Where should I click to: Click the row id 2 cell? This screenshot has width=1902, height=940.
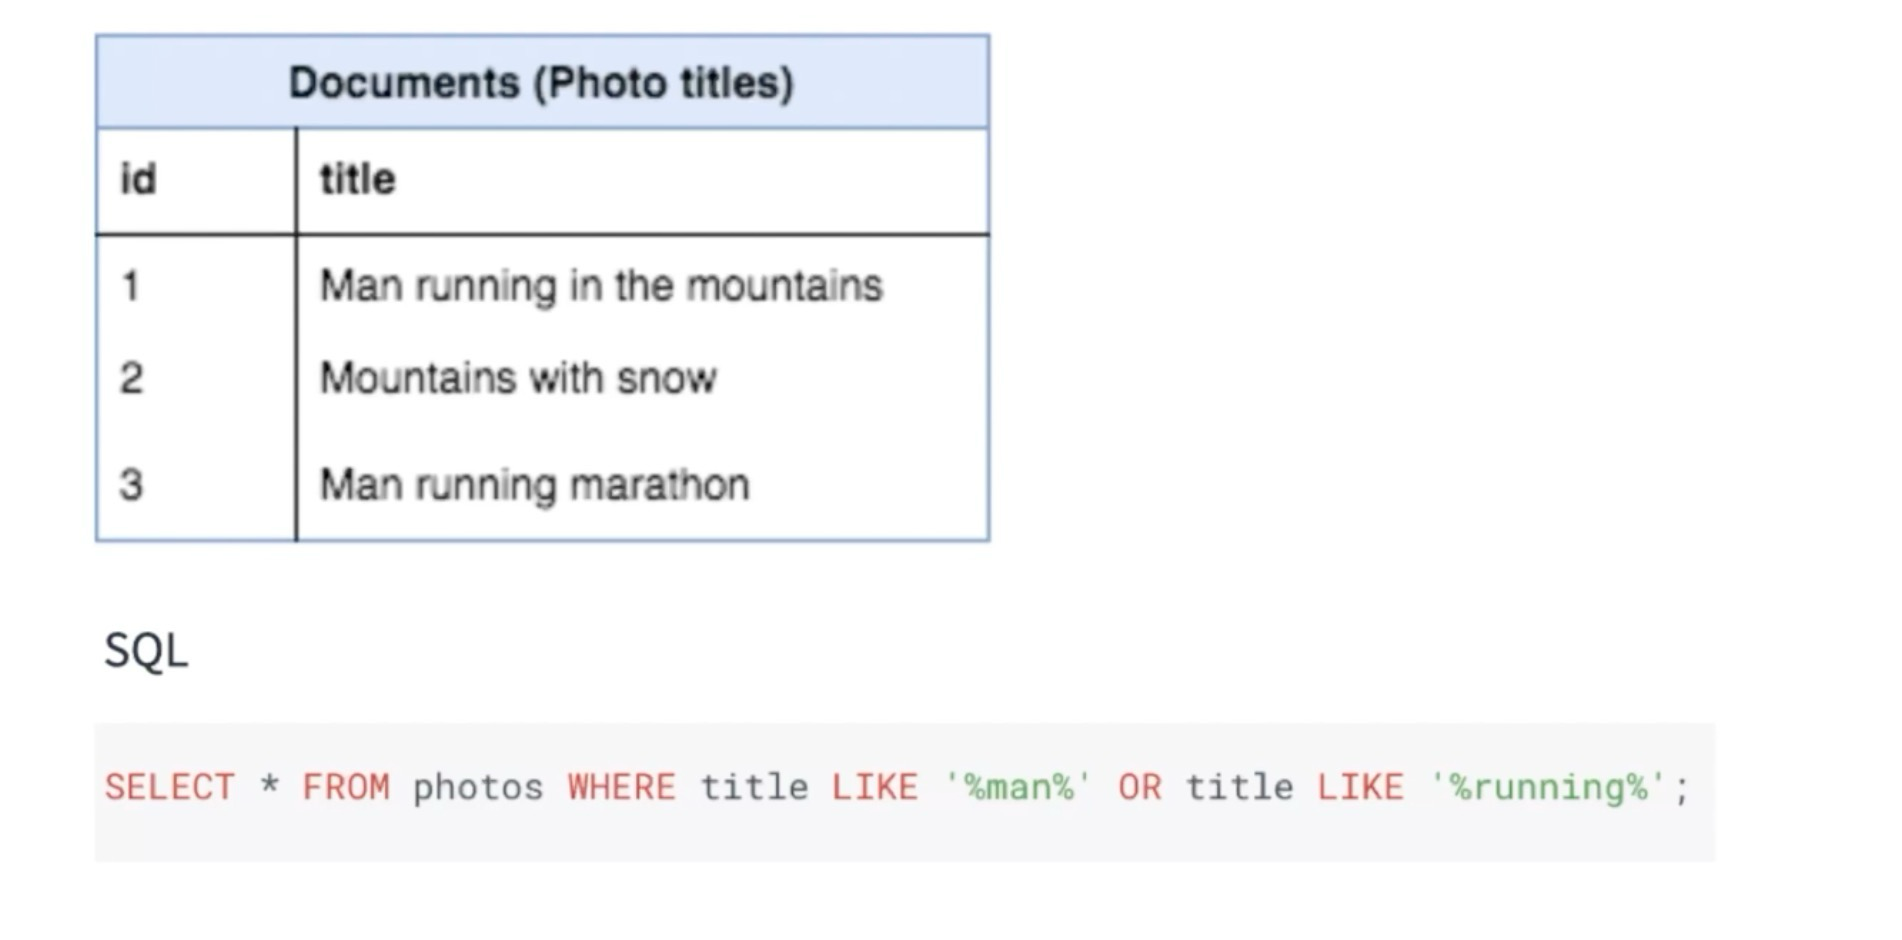pyautogui.click(x=131, y=378)
